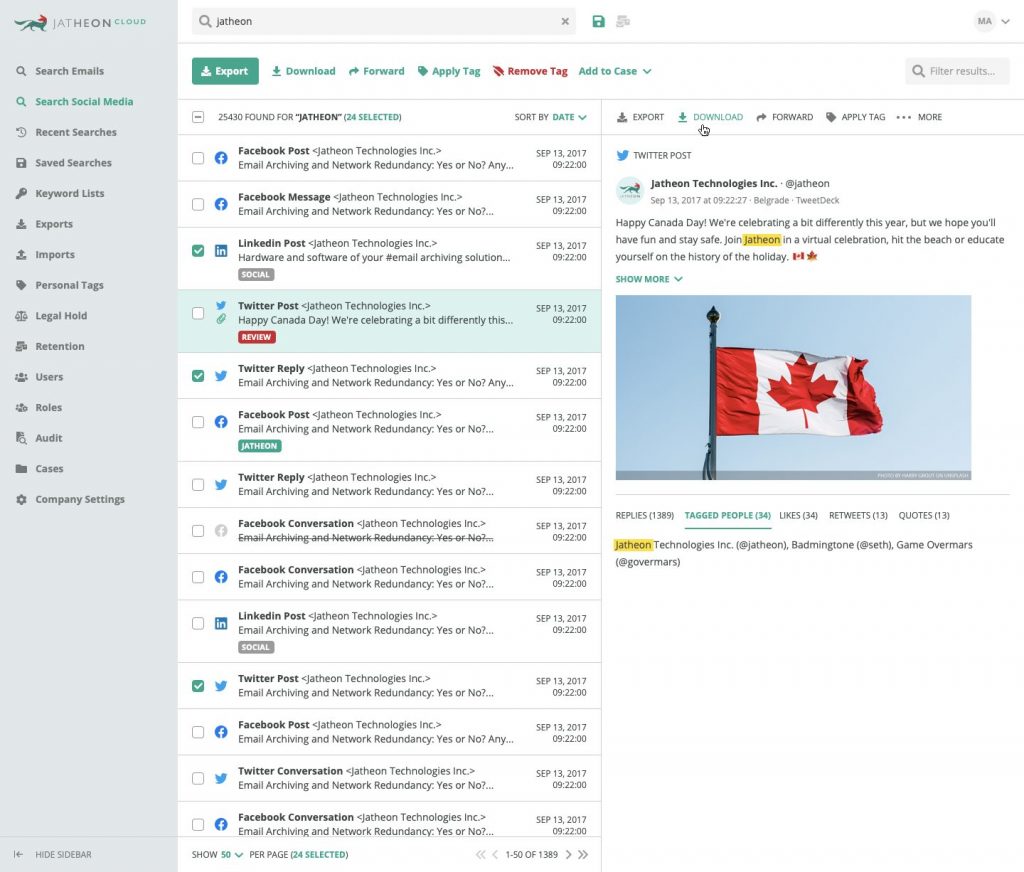Open the MA user account dropdown
Screen dimensions: 1024x872
992,22
